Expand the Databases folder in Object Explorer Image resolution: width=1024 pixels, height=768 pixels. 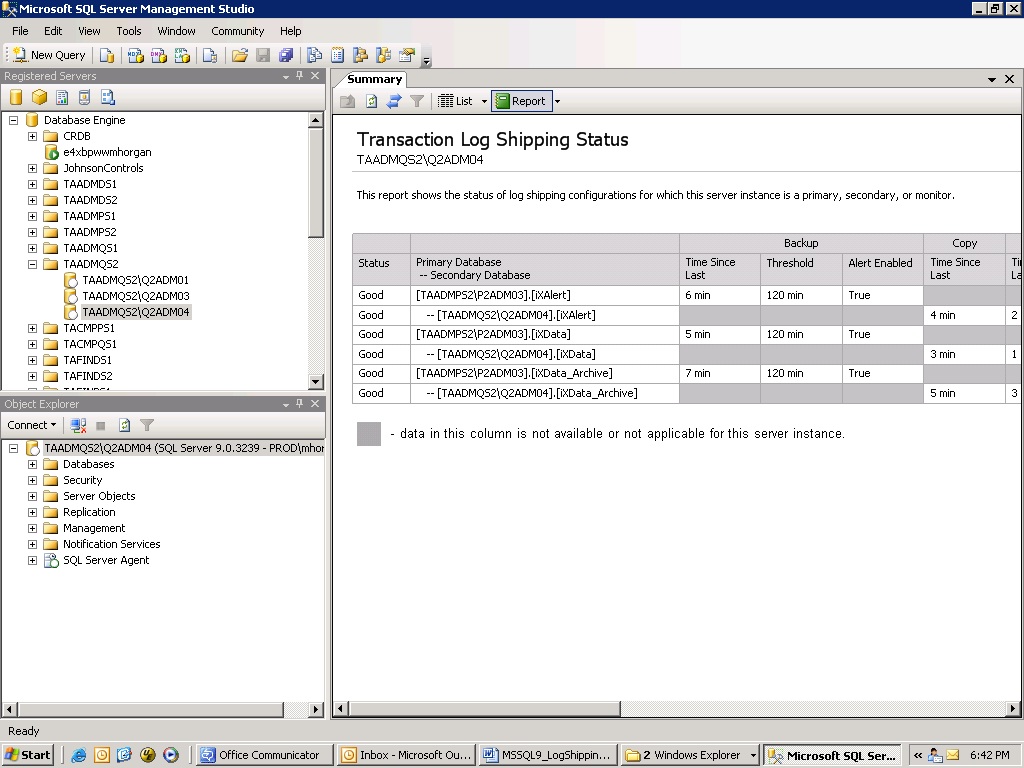pos(32,464)
